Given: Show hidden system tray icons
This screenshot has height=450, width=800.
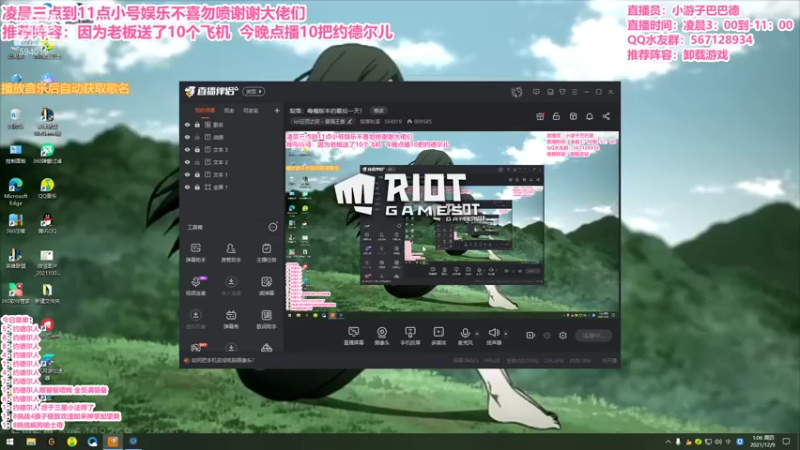Looking at the screenshot, I should tap(668, 442).
